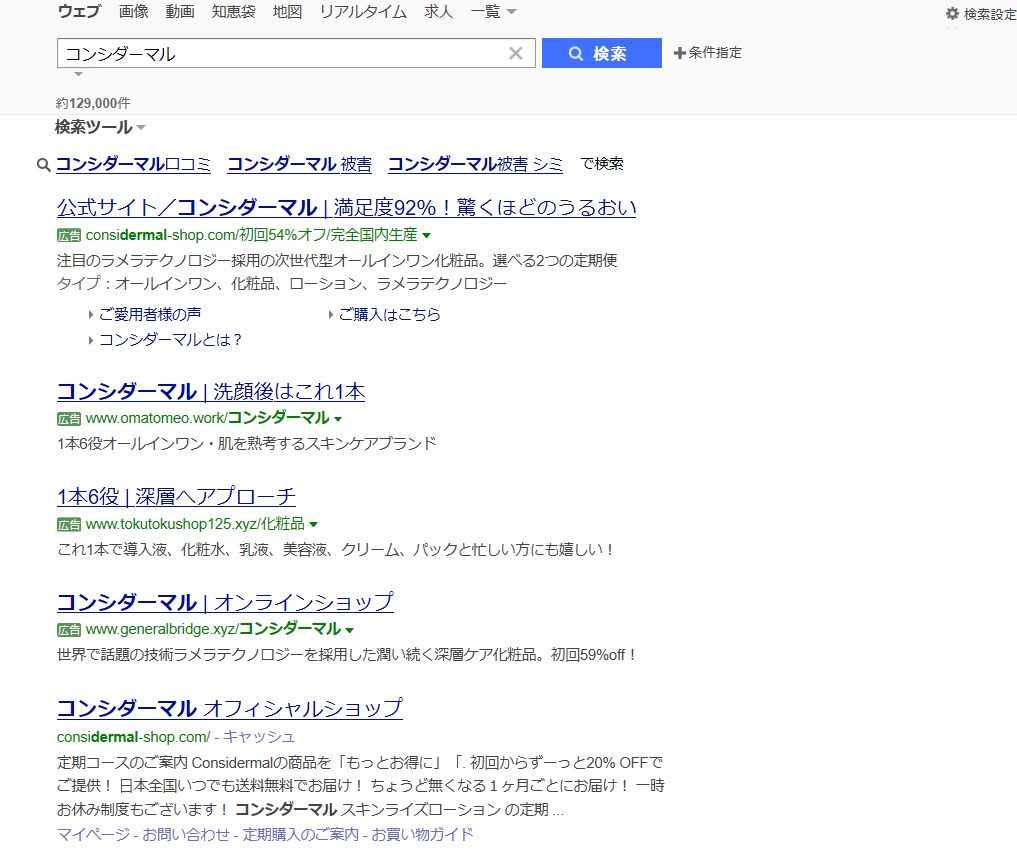
Task: Open the 検索ツール dropdown
Action: point(100,127)
